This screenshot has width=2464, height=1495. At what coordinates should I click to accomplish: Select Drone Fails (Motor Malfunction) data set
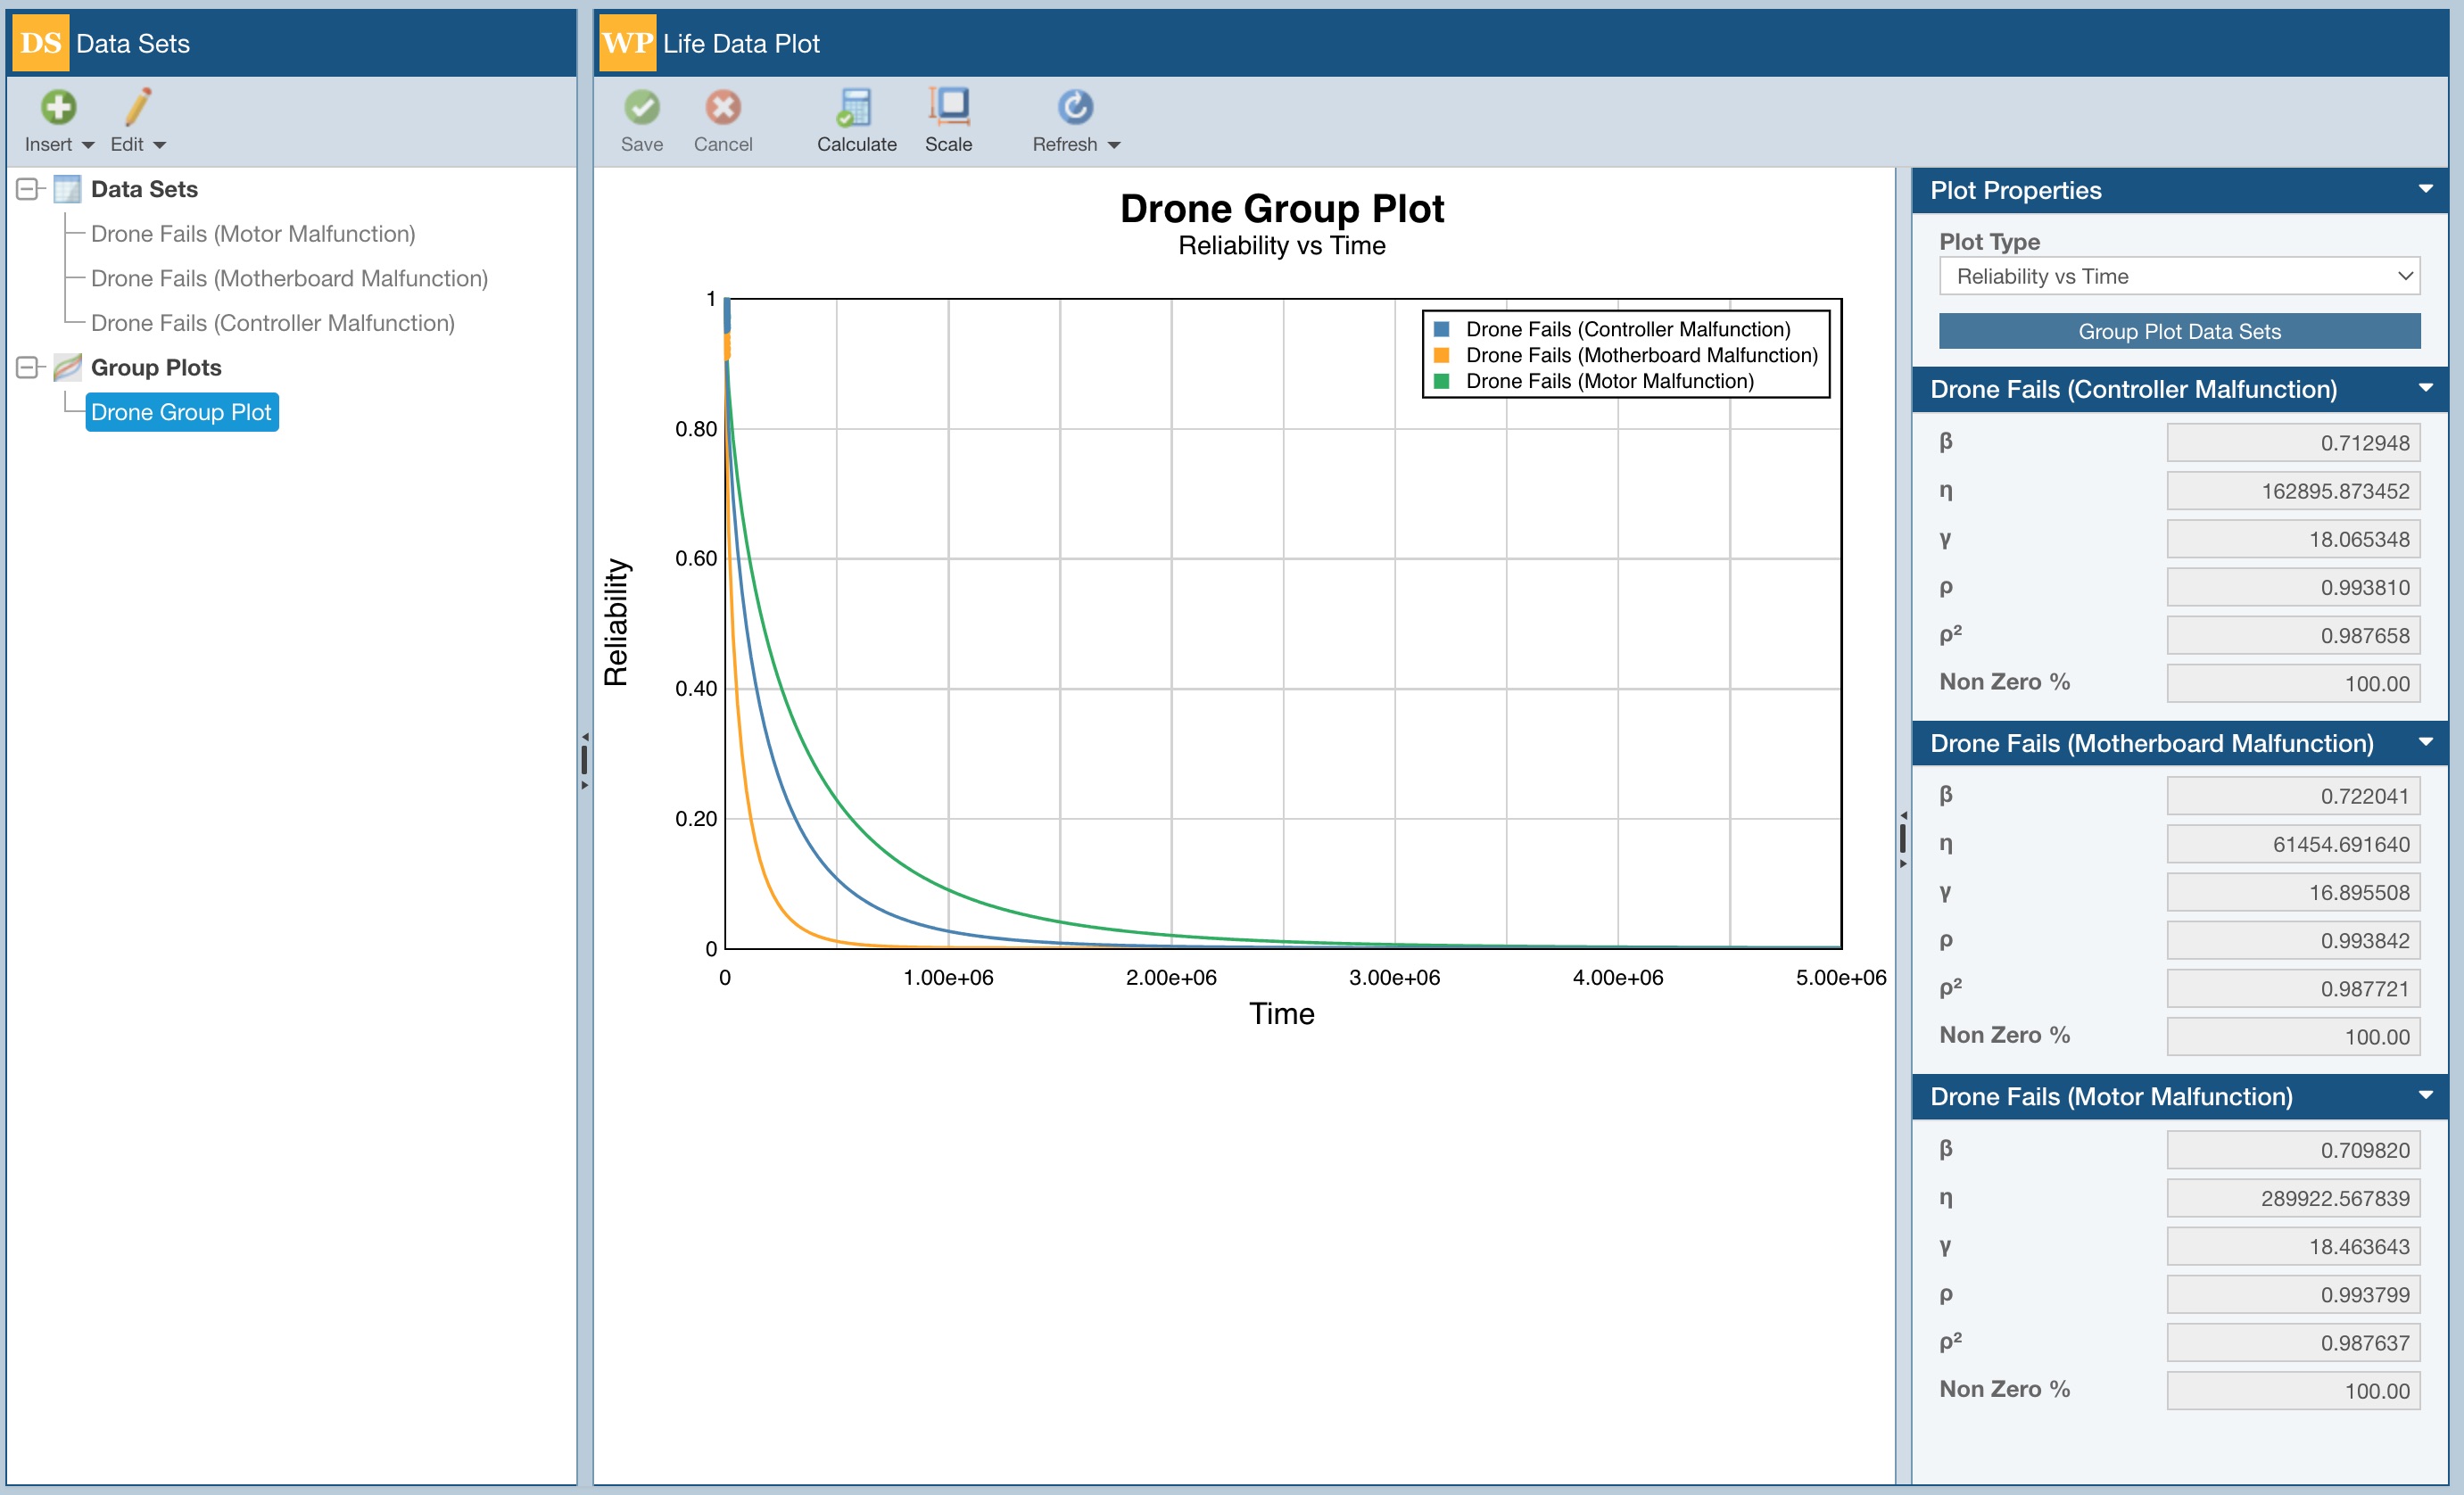[252, 234]
